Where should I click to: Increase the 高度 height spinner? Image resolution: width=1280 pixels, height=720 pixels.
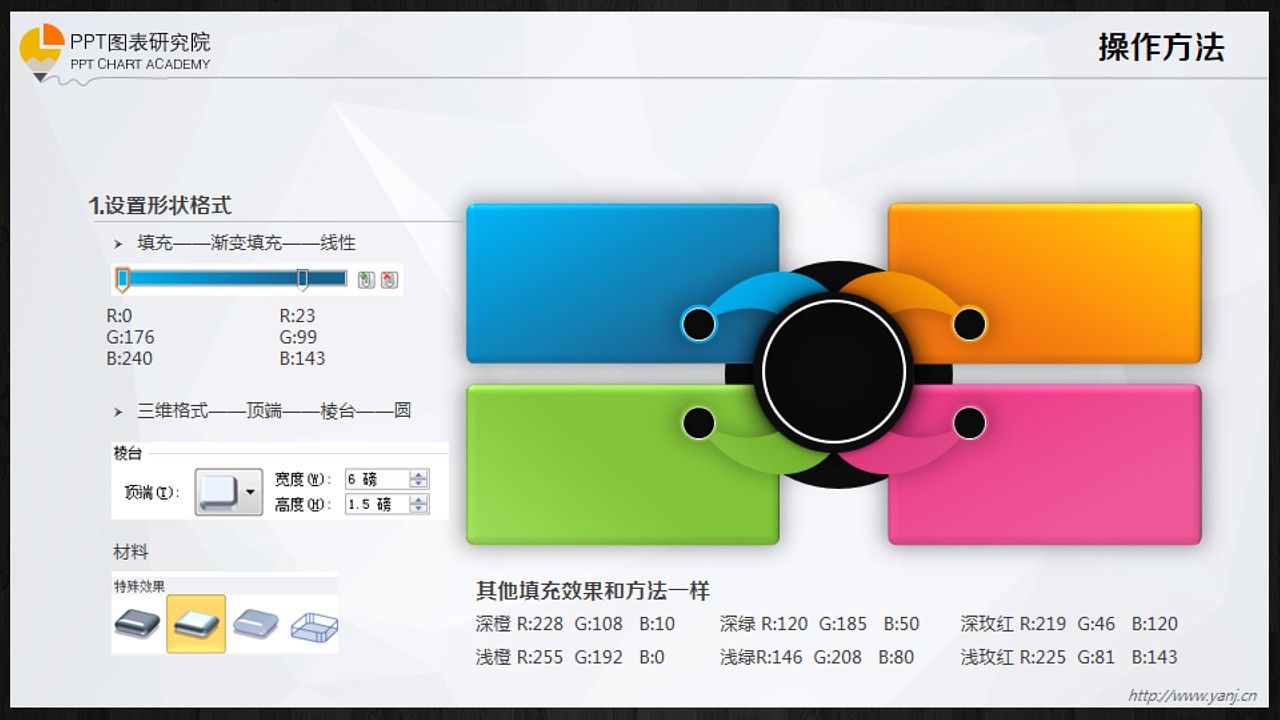click(x=419, y=499)
